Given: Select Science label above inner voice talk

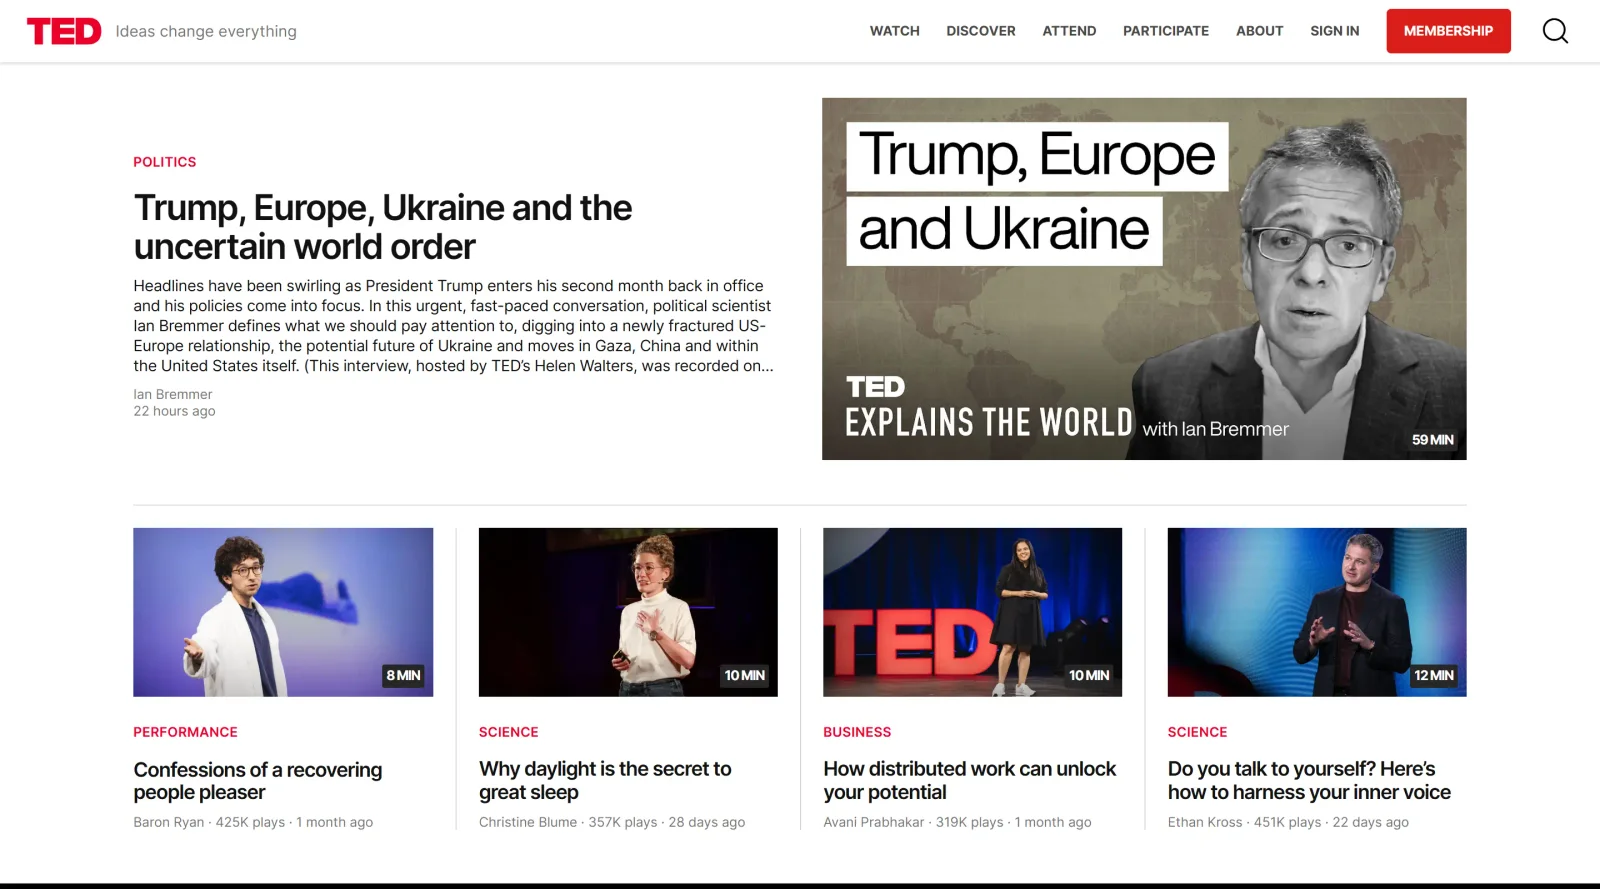Looking at the screenshot, I should (x=1197, y=732).
